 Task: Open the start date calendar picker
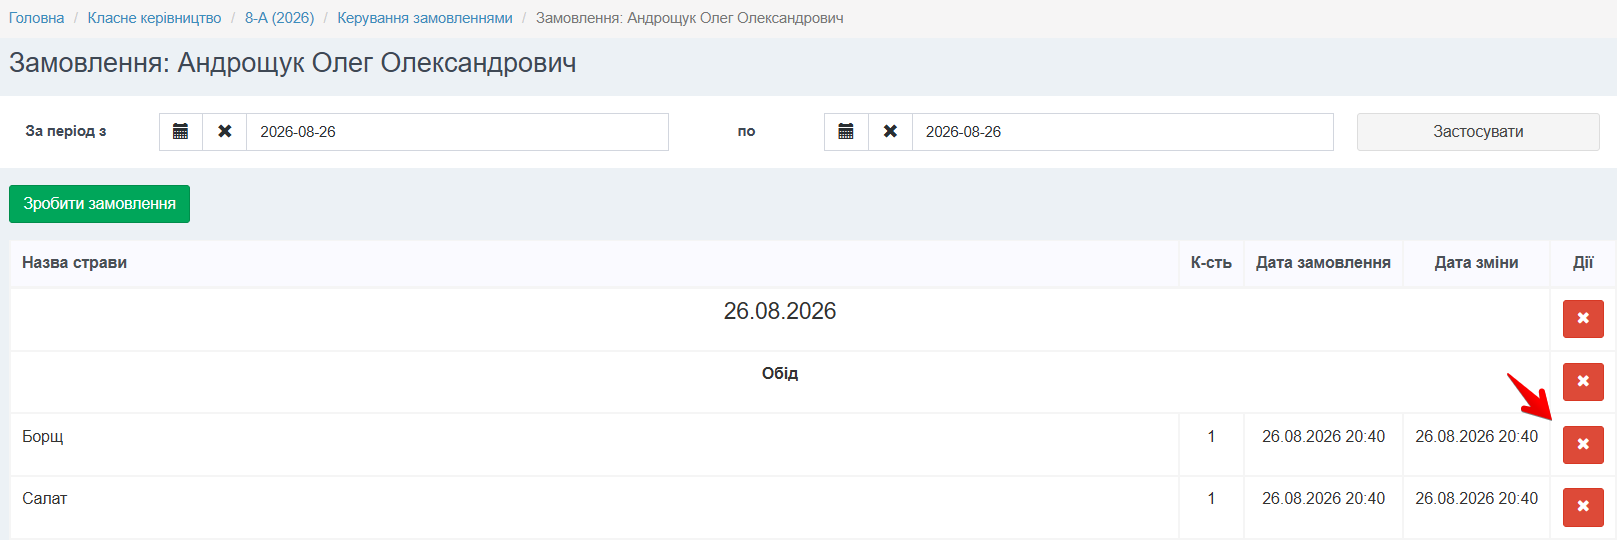pos(181,132)
